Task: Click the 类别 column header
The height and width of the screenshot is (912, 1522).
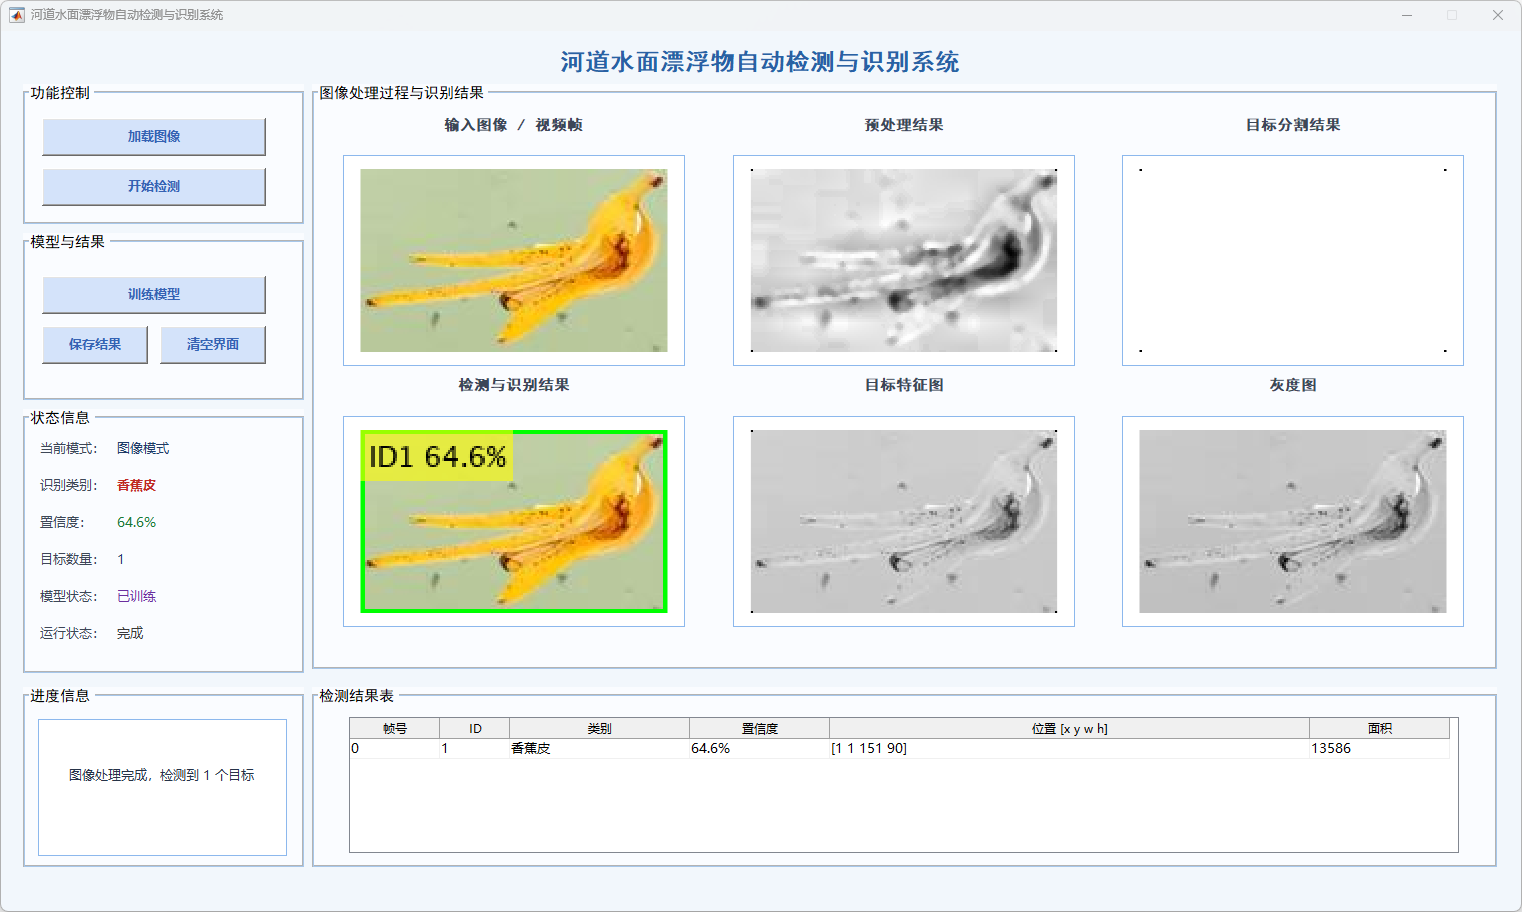Action: pos(599,729)
